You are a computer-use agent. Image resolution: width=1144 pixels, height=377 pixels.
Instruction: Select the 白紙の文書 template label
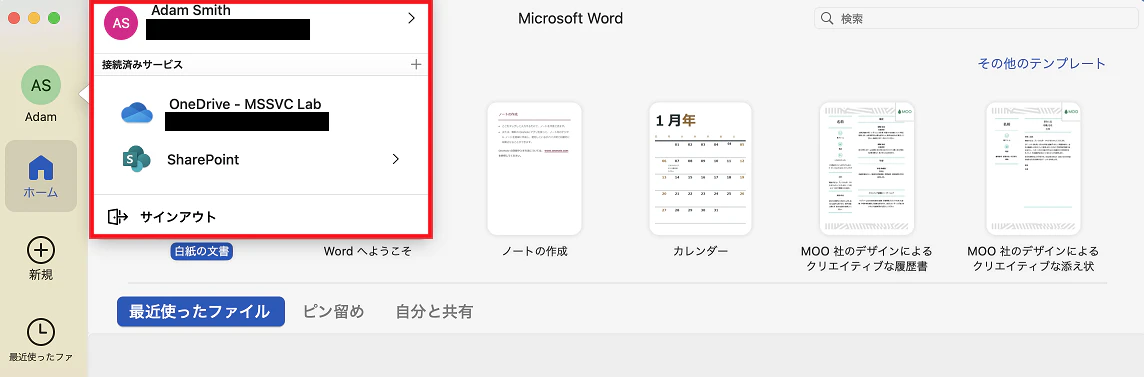coord(201,252)
